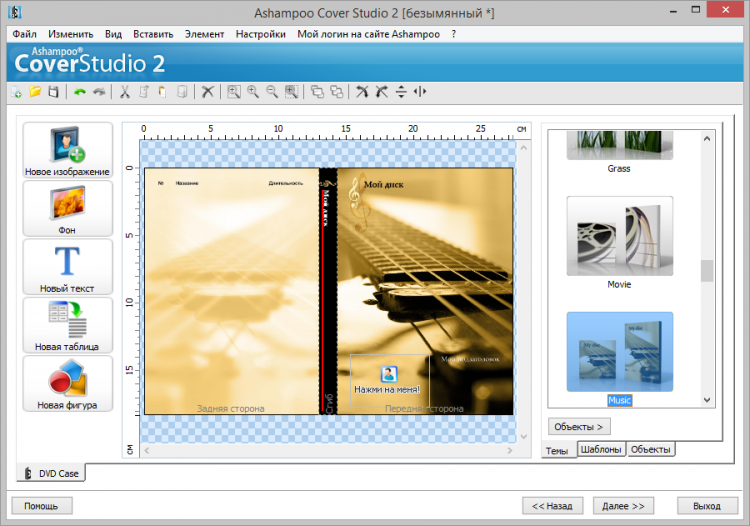Open the ? help menu
The height and width of the screenshot is (526, 750).
point(453,34)
